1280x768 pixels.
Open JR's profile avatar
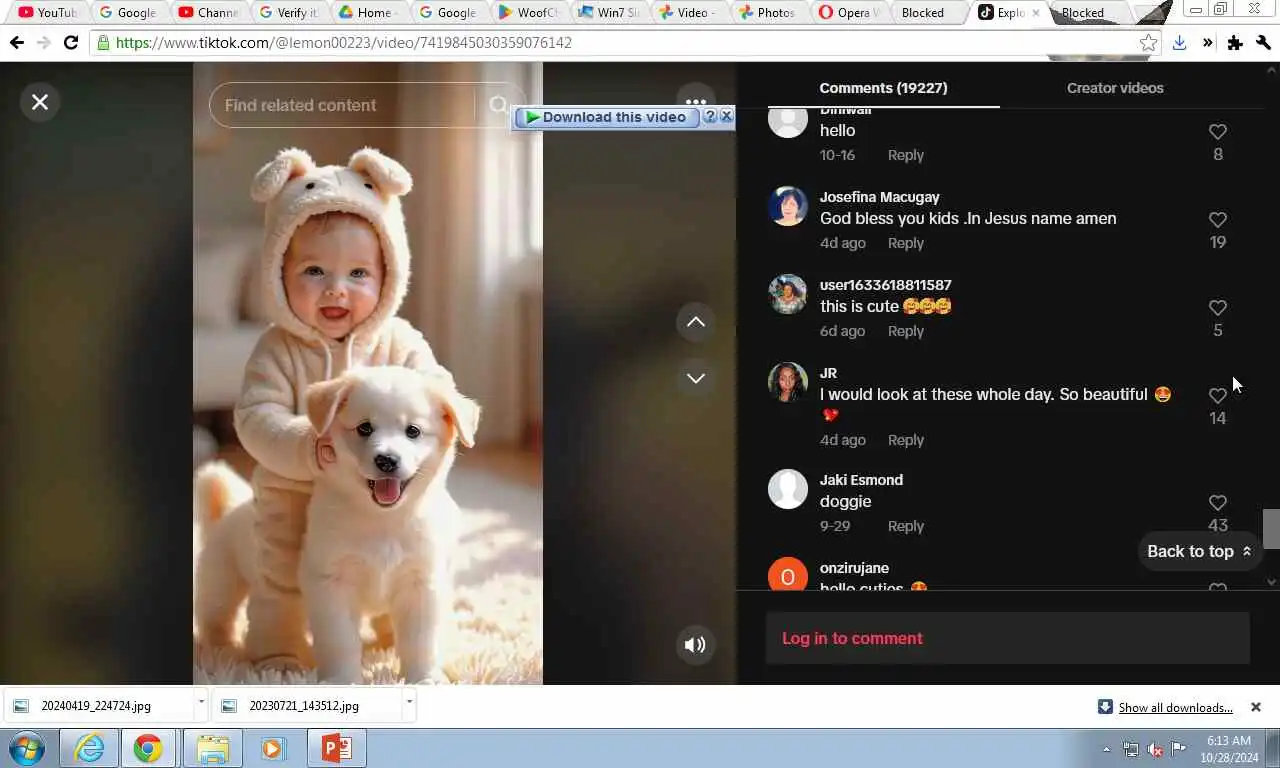[x=787, y=382]
